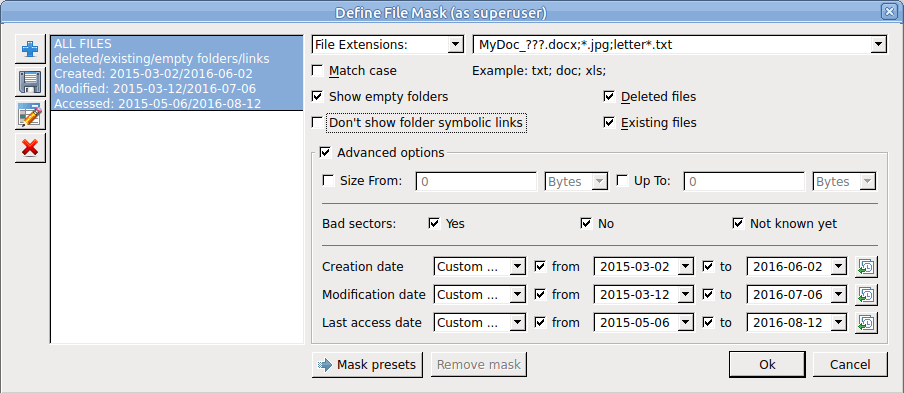Open the Last access date Custom dropdown

click(x=480, y=323)
